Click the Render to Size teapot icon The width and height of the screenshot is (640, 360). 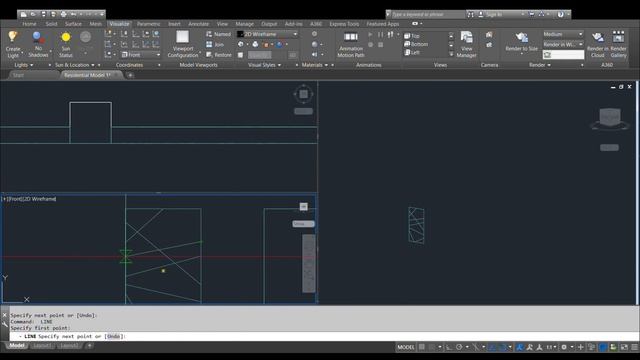[521, 38]
